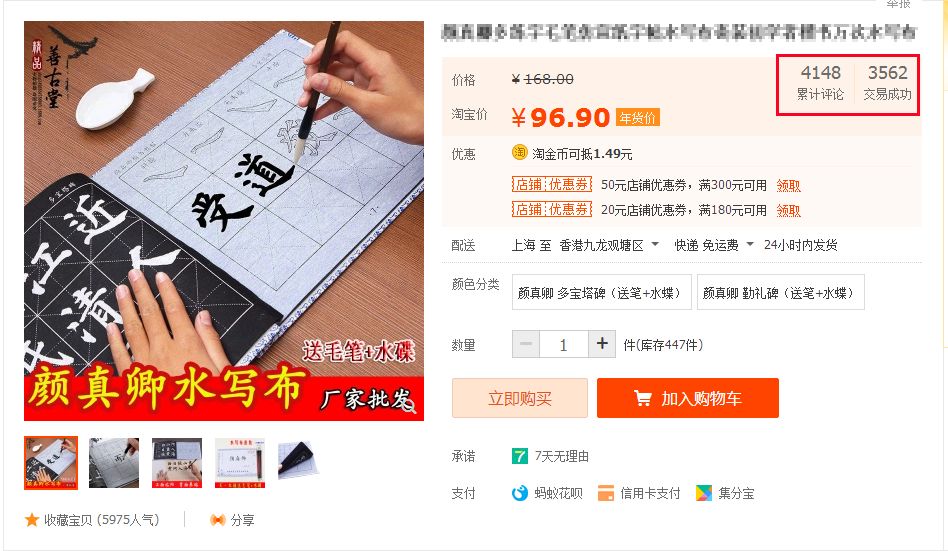Viewport: 948px width, 551px height.
Task: Claim the 50元店铺优惠券 via 领取 link
Action: click(x=788, y=186)
